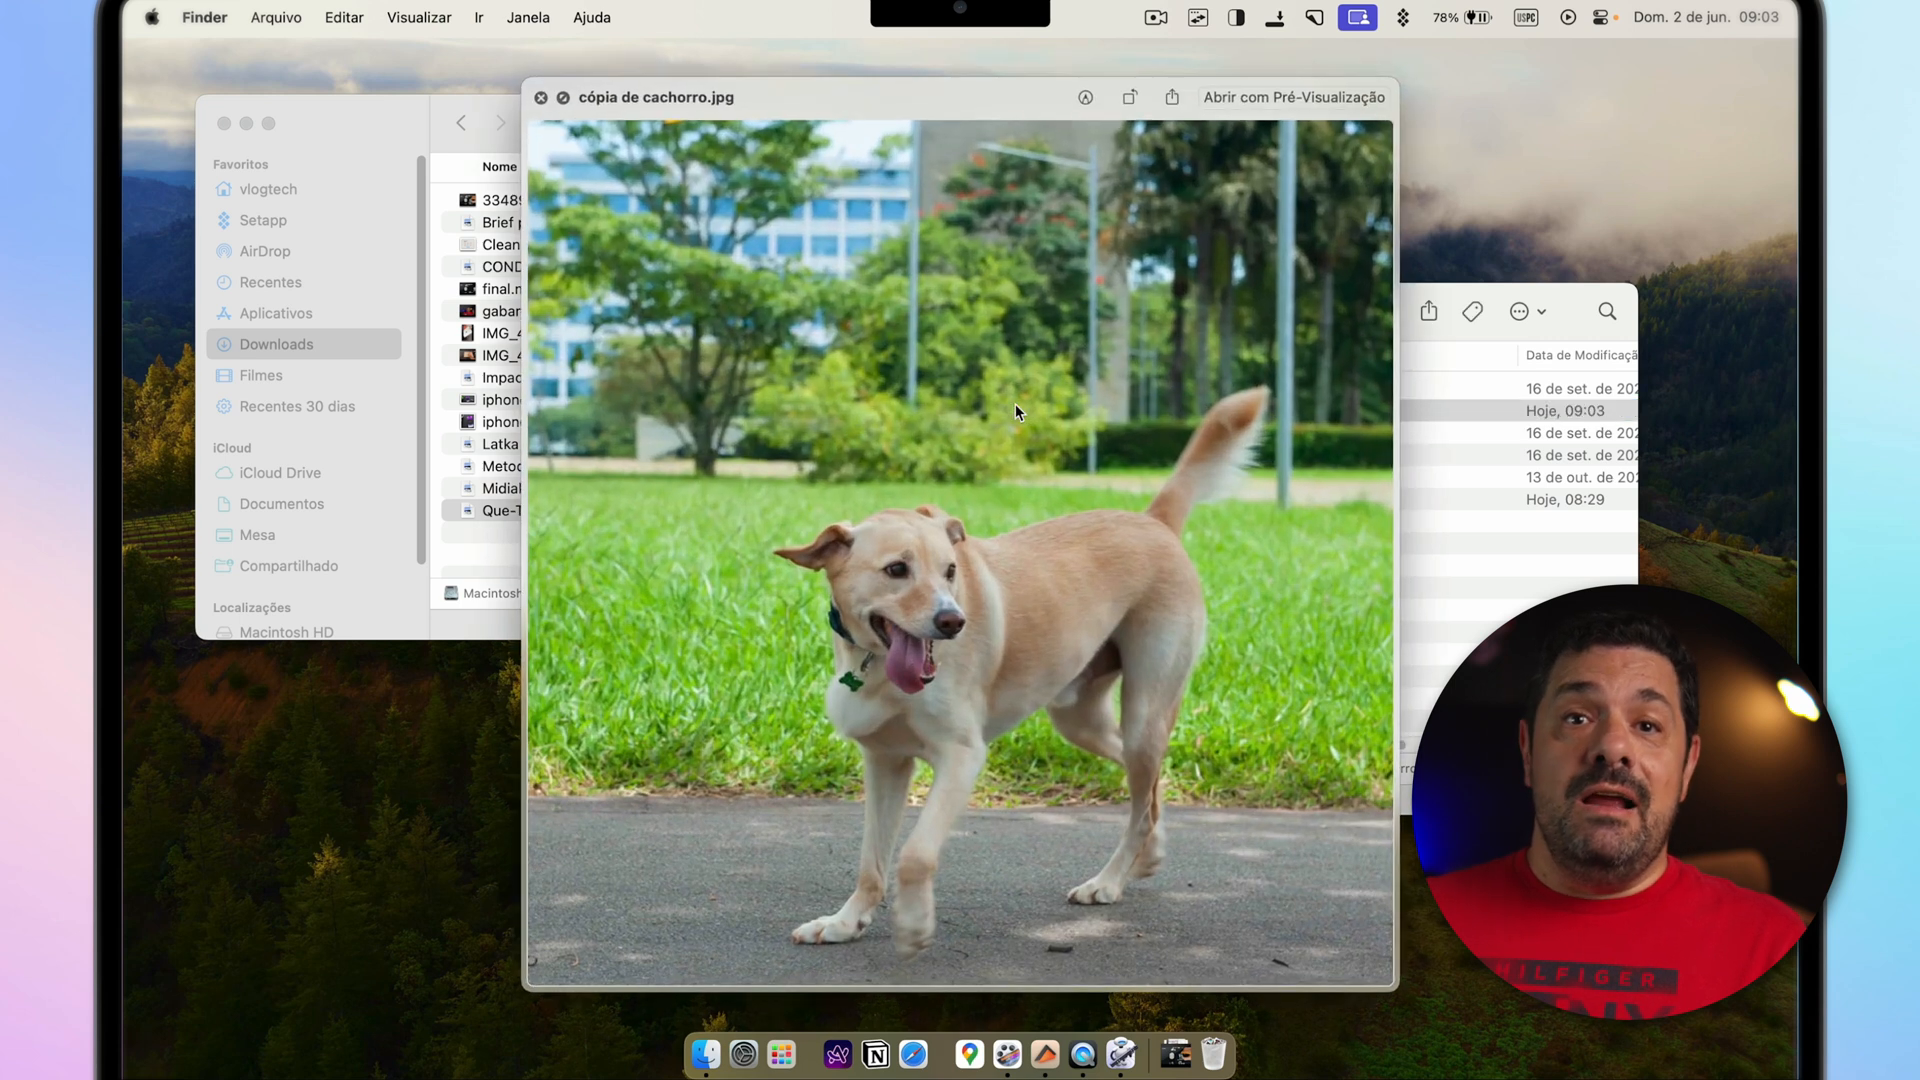Open the Arquivo menu
The image size is (1920, 1080).
coord(276,17)
